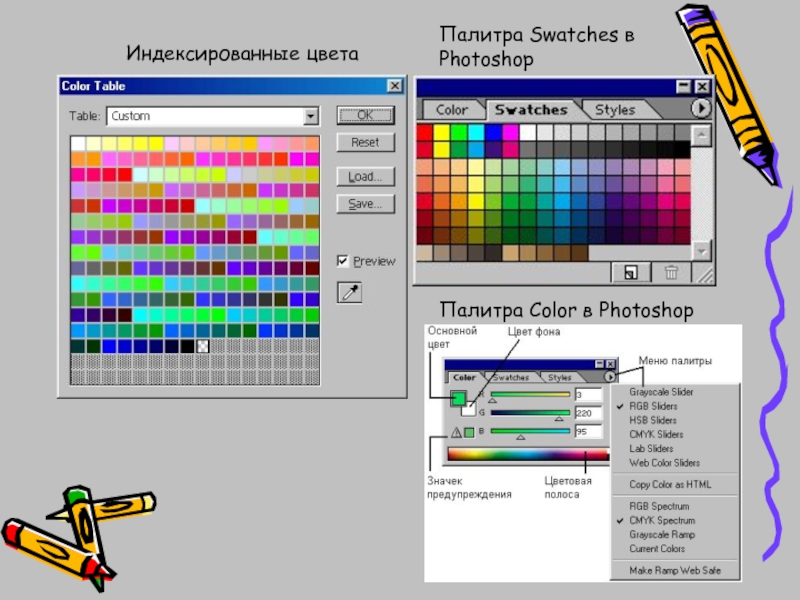Open Swatches tab in small Color palette
The width and height of the screenshot is (800, 600).
click(511, 378)
